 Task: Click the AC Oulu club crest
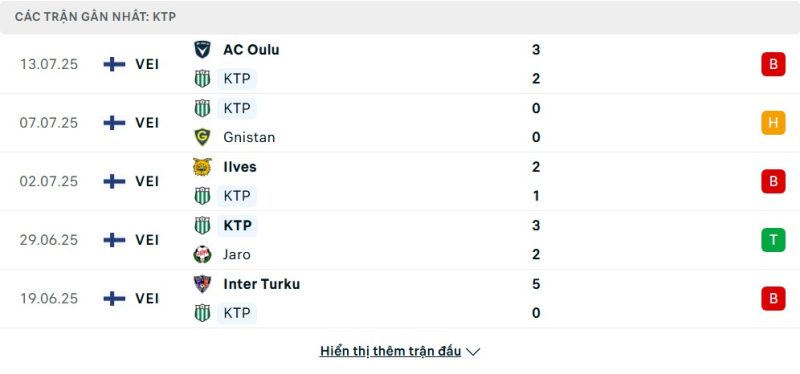tap(203, 49)
